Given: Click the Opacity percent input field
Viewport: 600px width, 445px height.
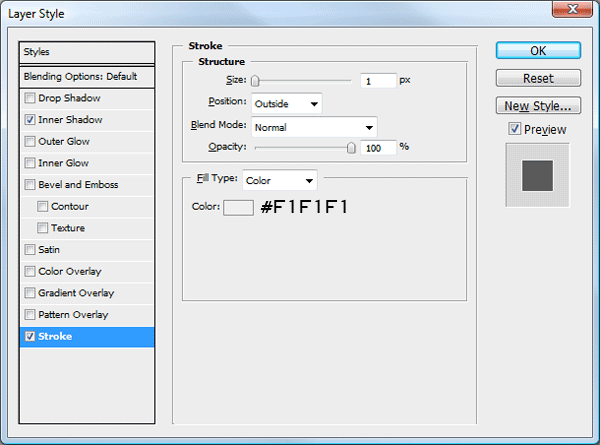Looking at the screenshot, I should [378, 148].
